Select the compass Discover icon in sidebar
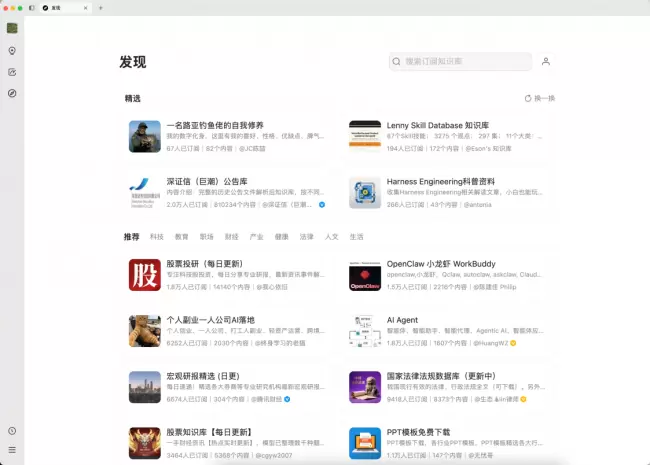Screen dimensions: 650x465 (12, 93)
